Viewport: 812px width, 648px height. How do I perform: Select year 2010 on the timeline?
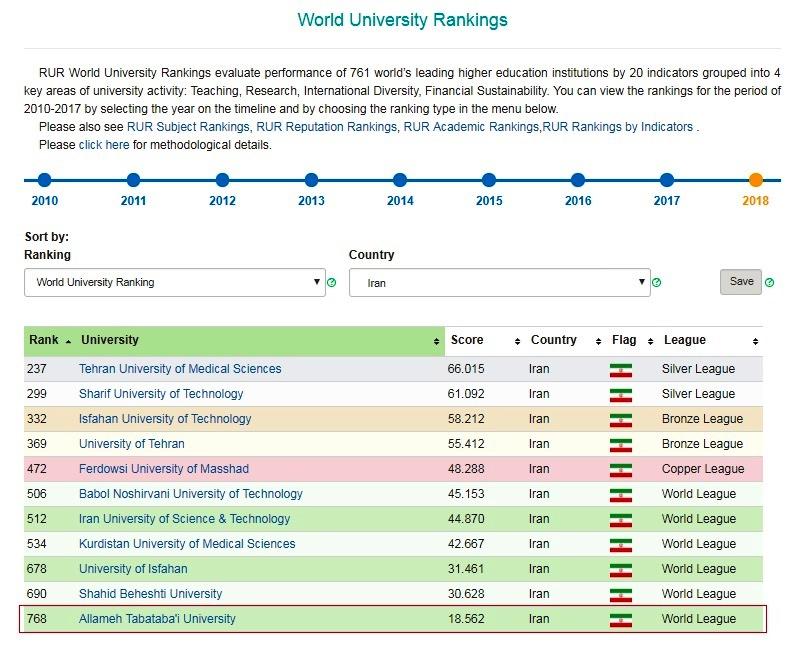(x=45, y=180)
